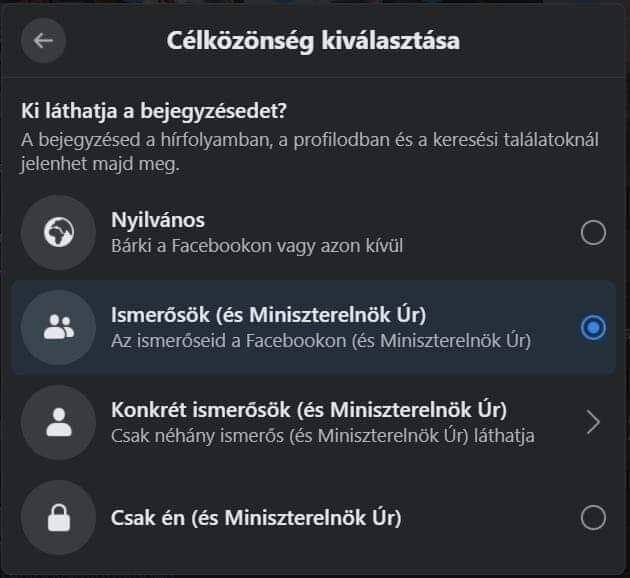Screen dimensions: 630x578
Task: Click "Csak néhány ismerős" description line
Action: [x=322, y=435]
